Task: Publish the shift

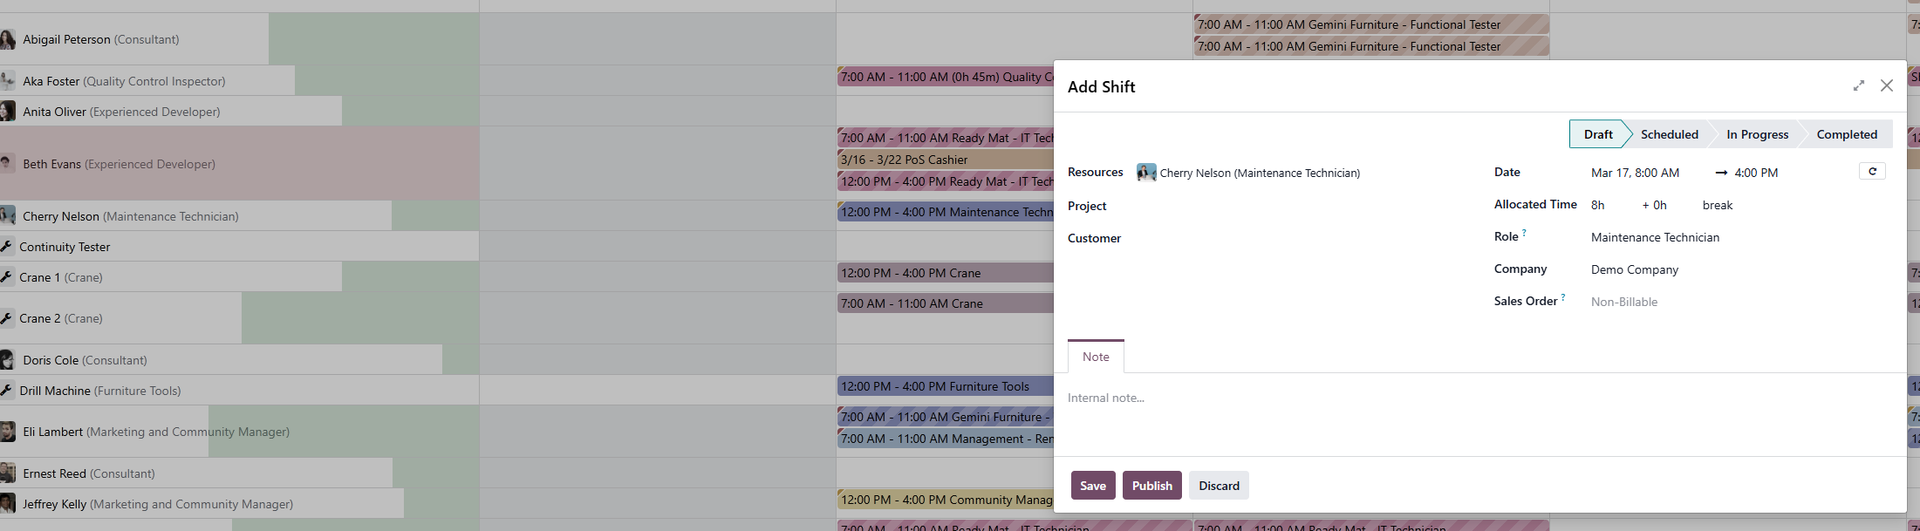Action: [1151, 486]
